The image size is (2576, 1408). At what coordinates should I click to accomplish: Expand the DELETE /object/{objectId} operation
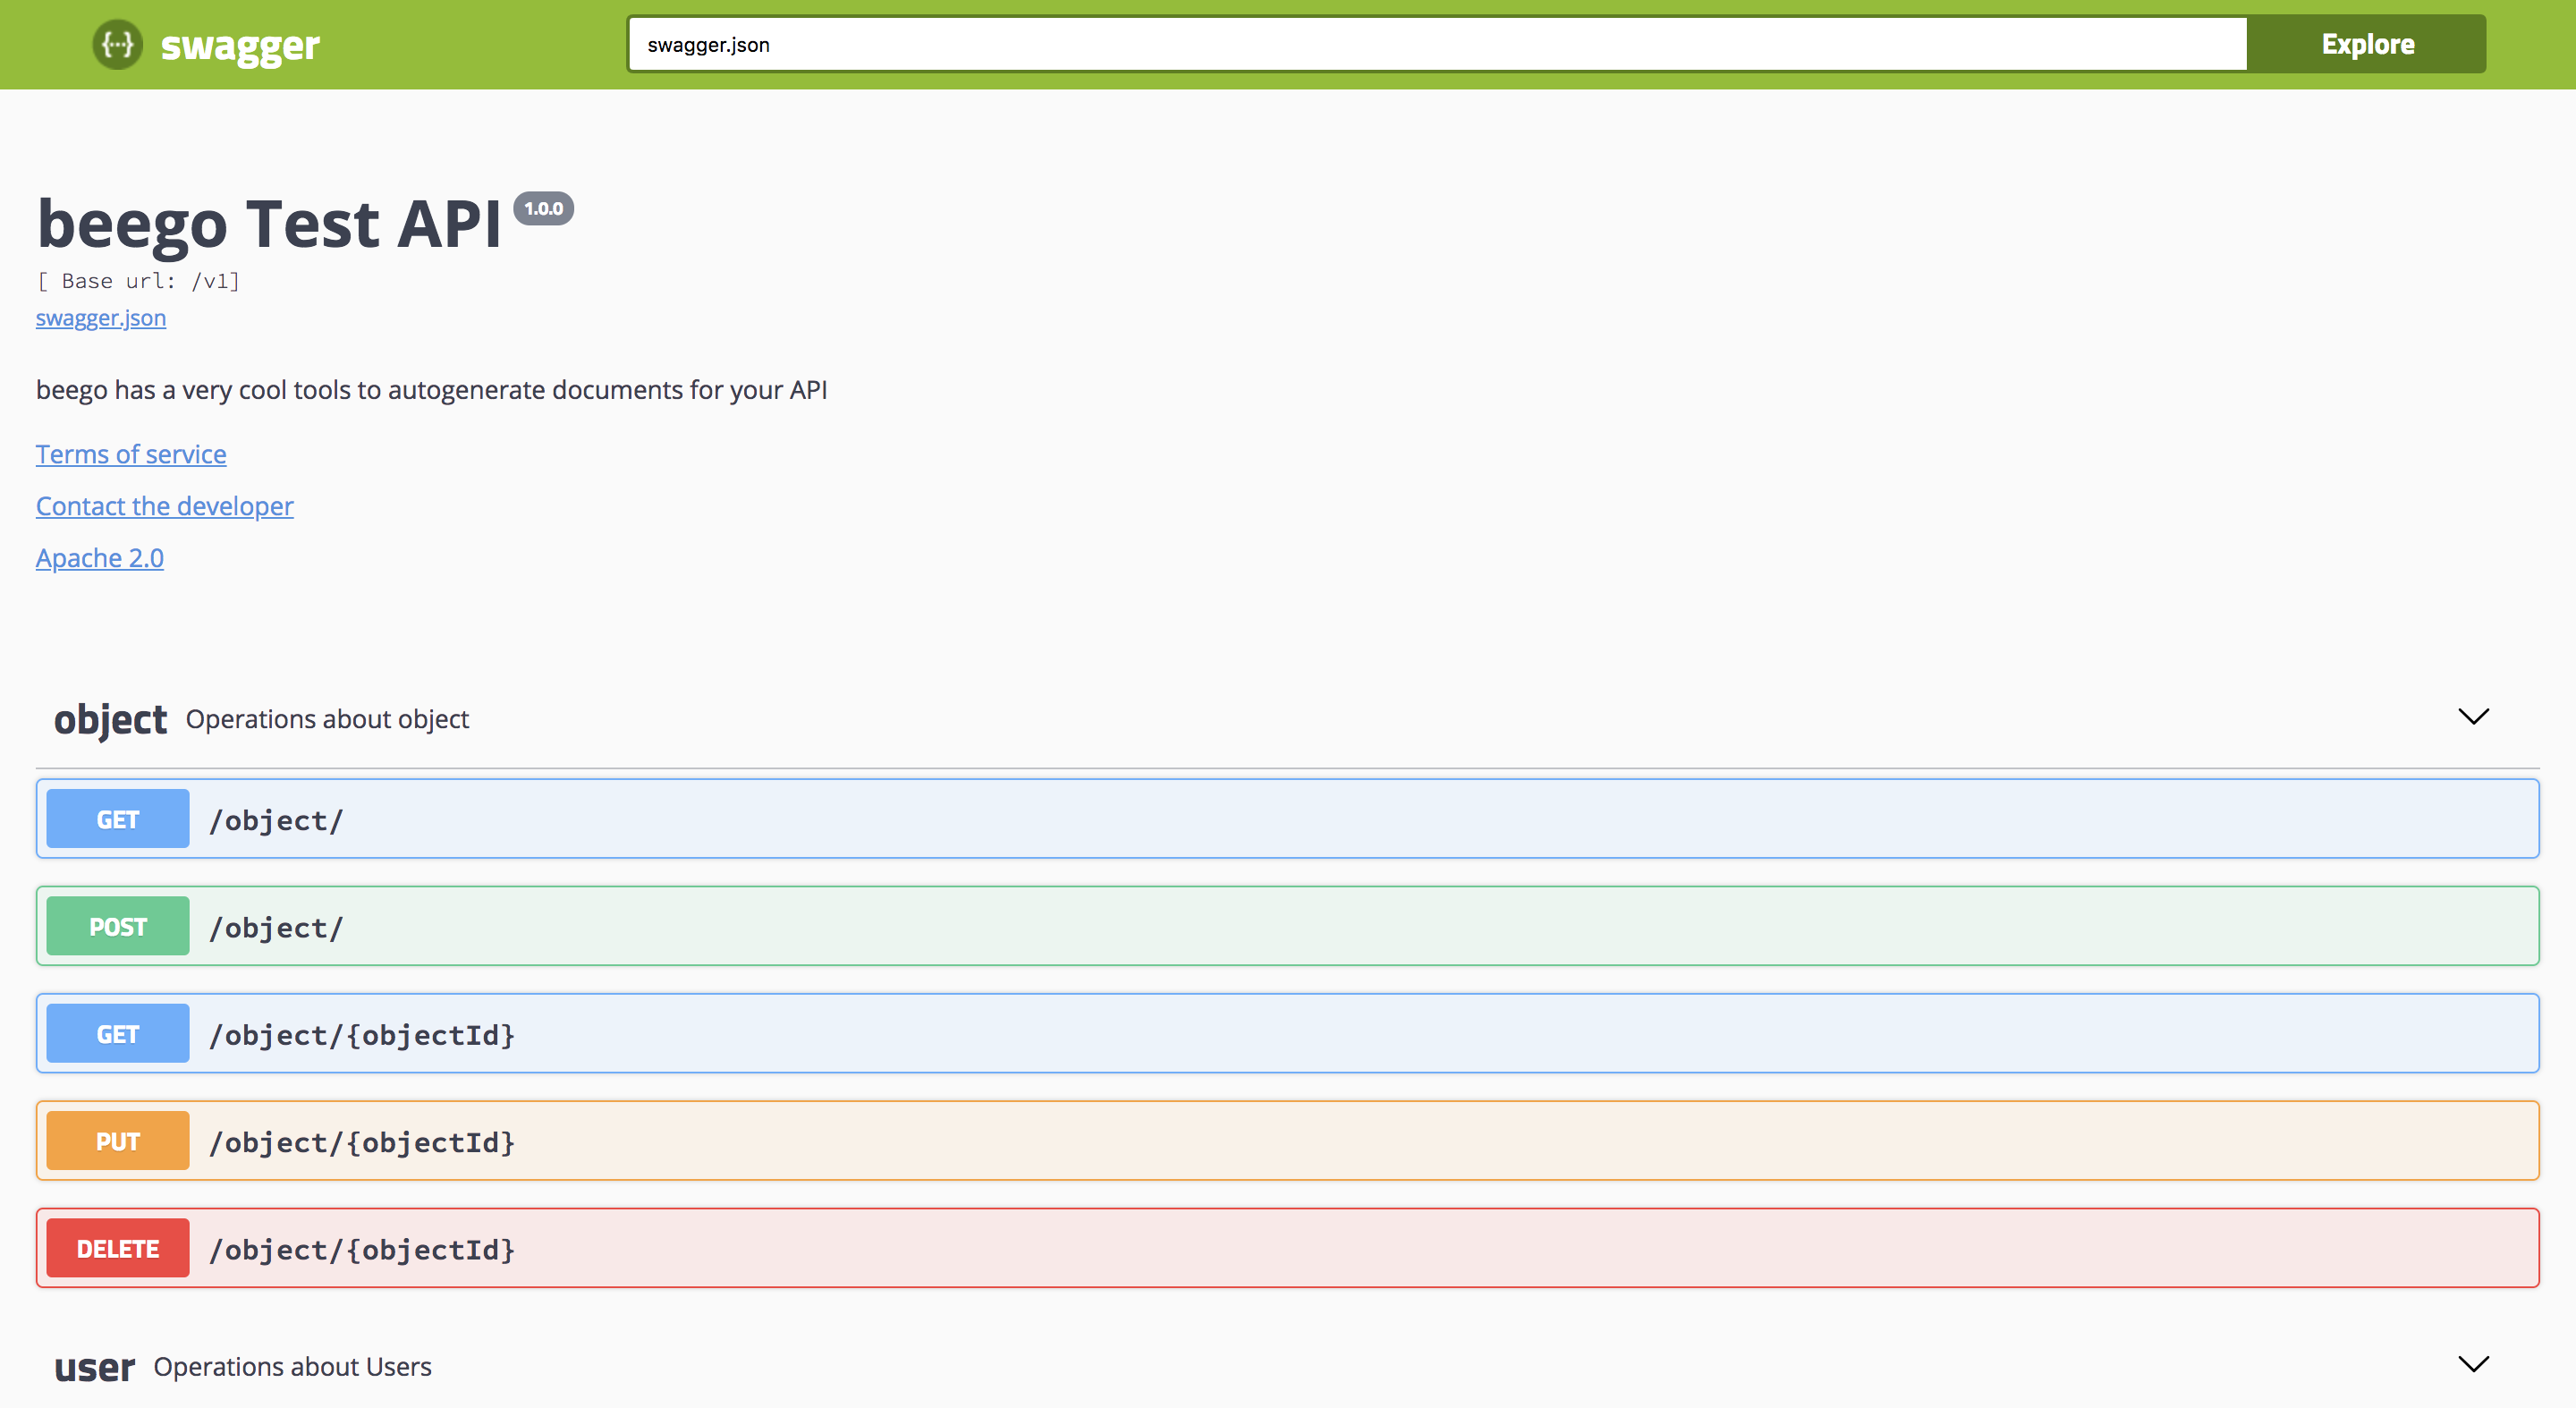click(x=1287, y=1248)
